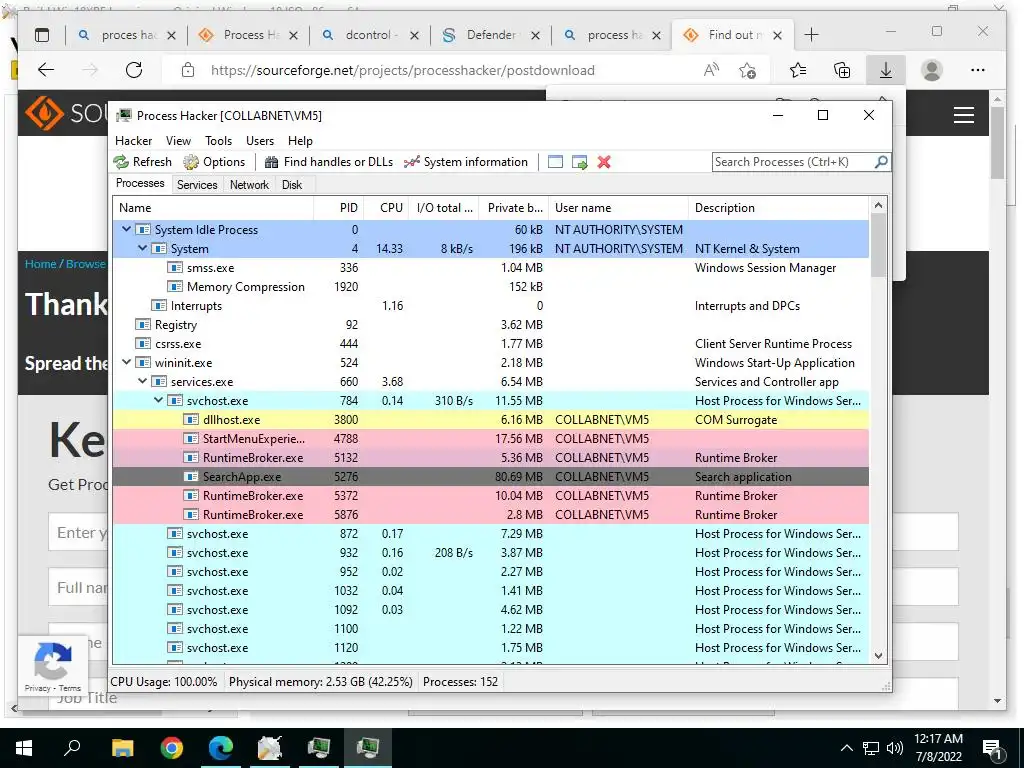Open a new Edge tab

tap(811, 35)
